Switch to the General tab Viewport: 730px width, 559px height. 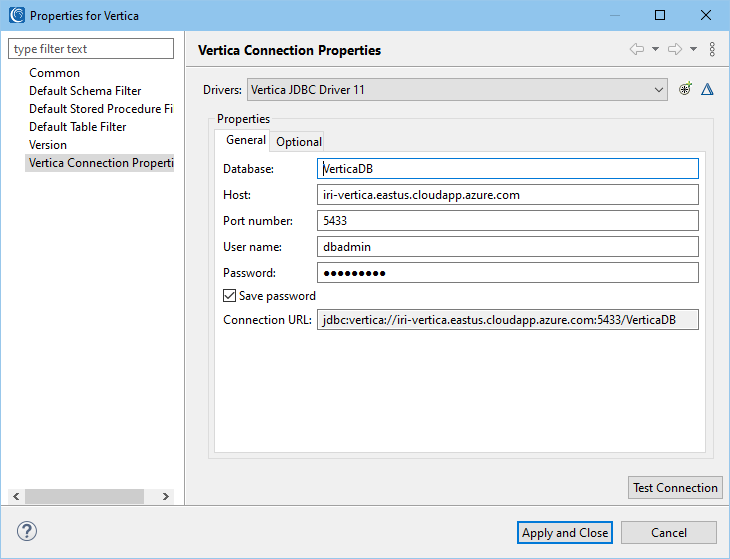tap(245, 140)
